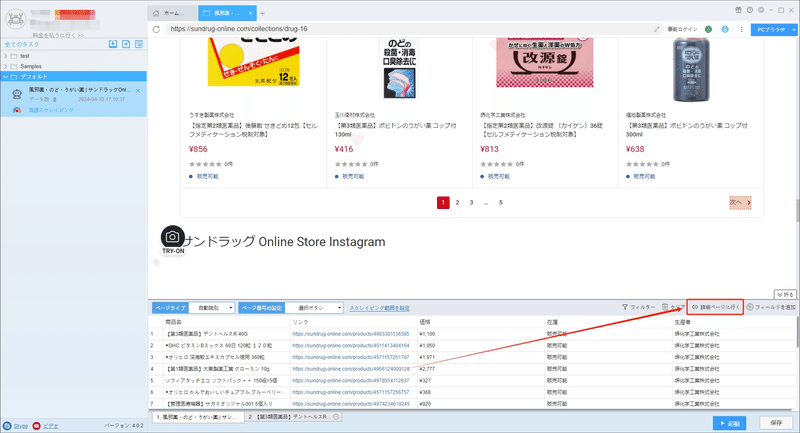The image size is (800, 433).
Task: Click the ¥856 product thumbnail image
Action: (253, 62)
